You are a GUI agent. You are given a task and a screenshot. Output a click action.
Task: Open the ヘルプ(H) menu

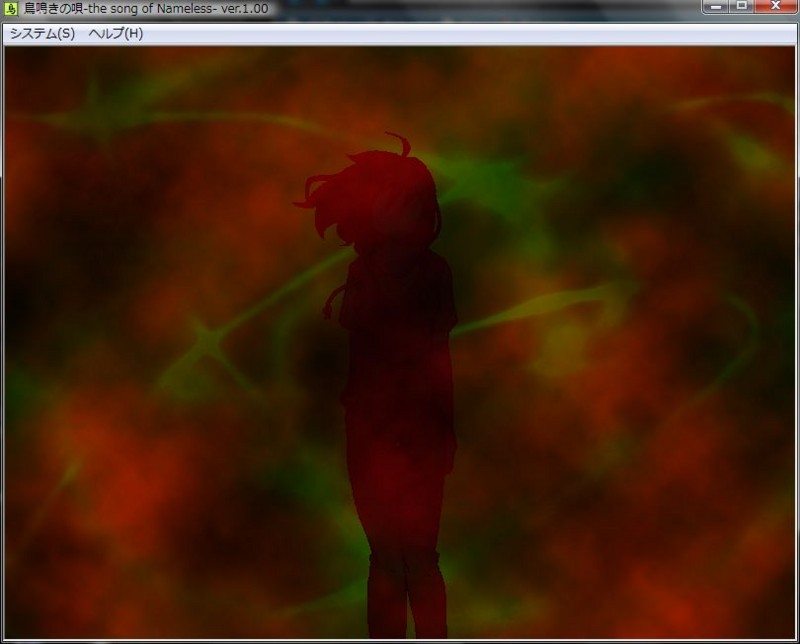point(116,34)
